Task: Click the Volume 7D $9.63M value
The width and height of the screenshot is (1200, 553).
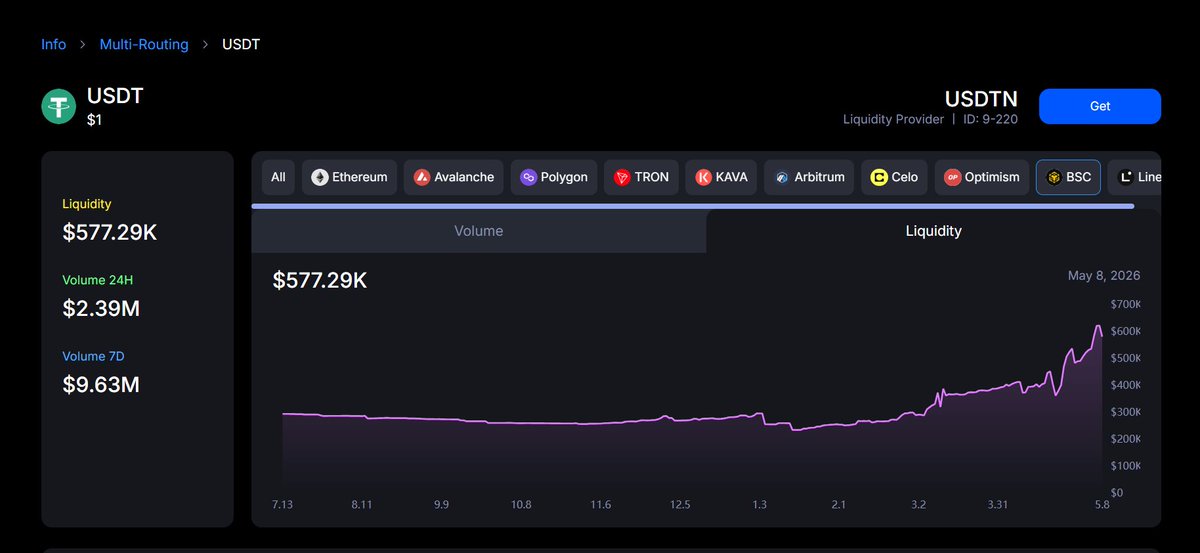Action: [x=101, y=384]
